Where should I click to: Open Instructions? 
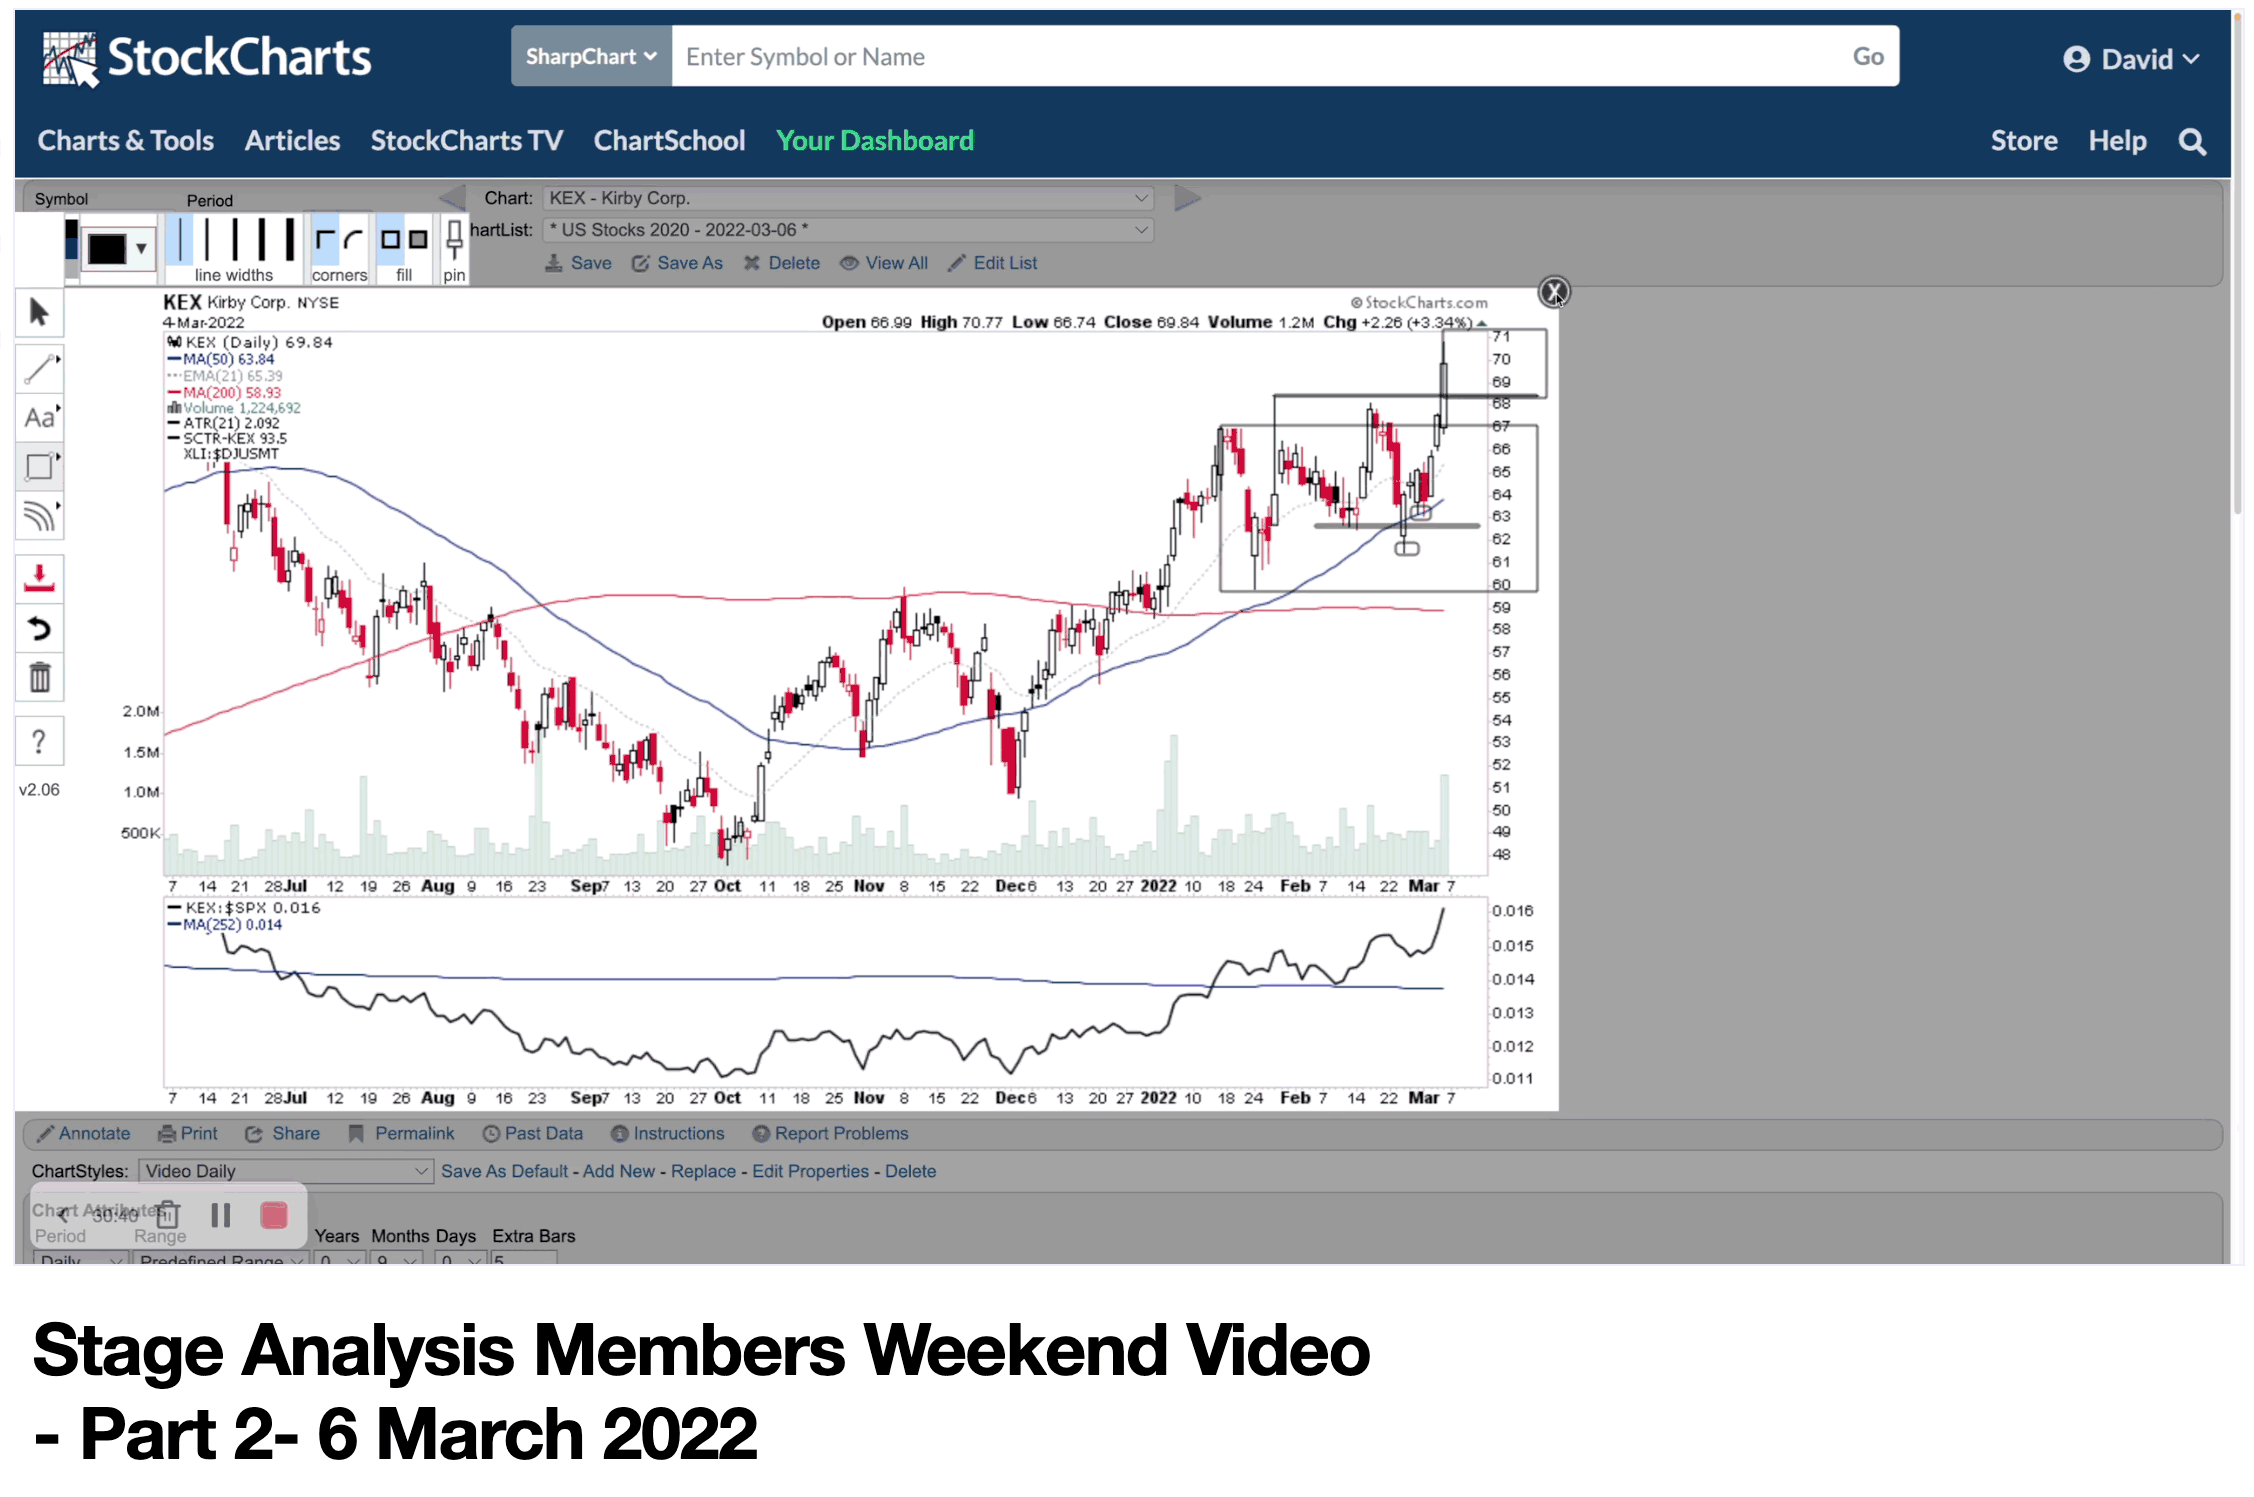pyautogui.click(x=667, y=1133)
